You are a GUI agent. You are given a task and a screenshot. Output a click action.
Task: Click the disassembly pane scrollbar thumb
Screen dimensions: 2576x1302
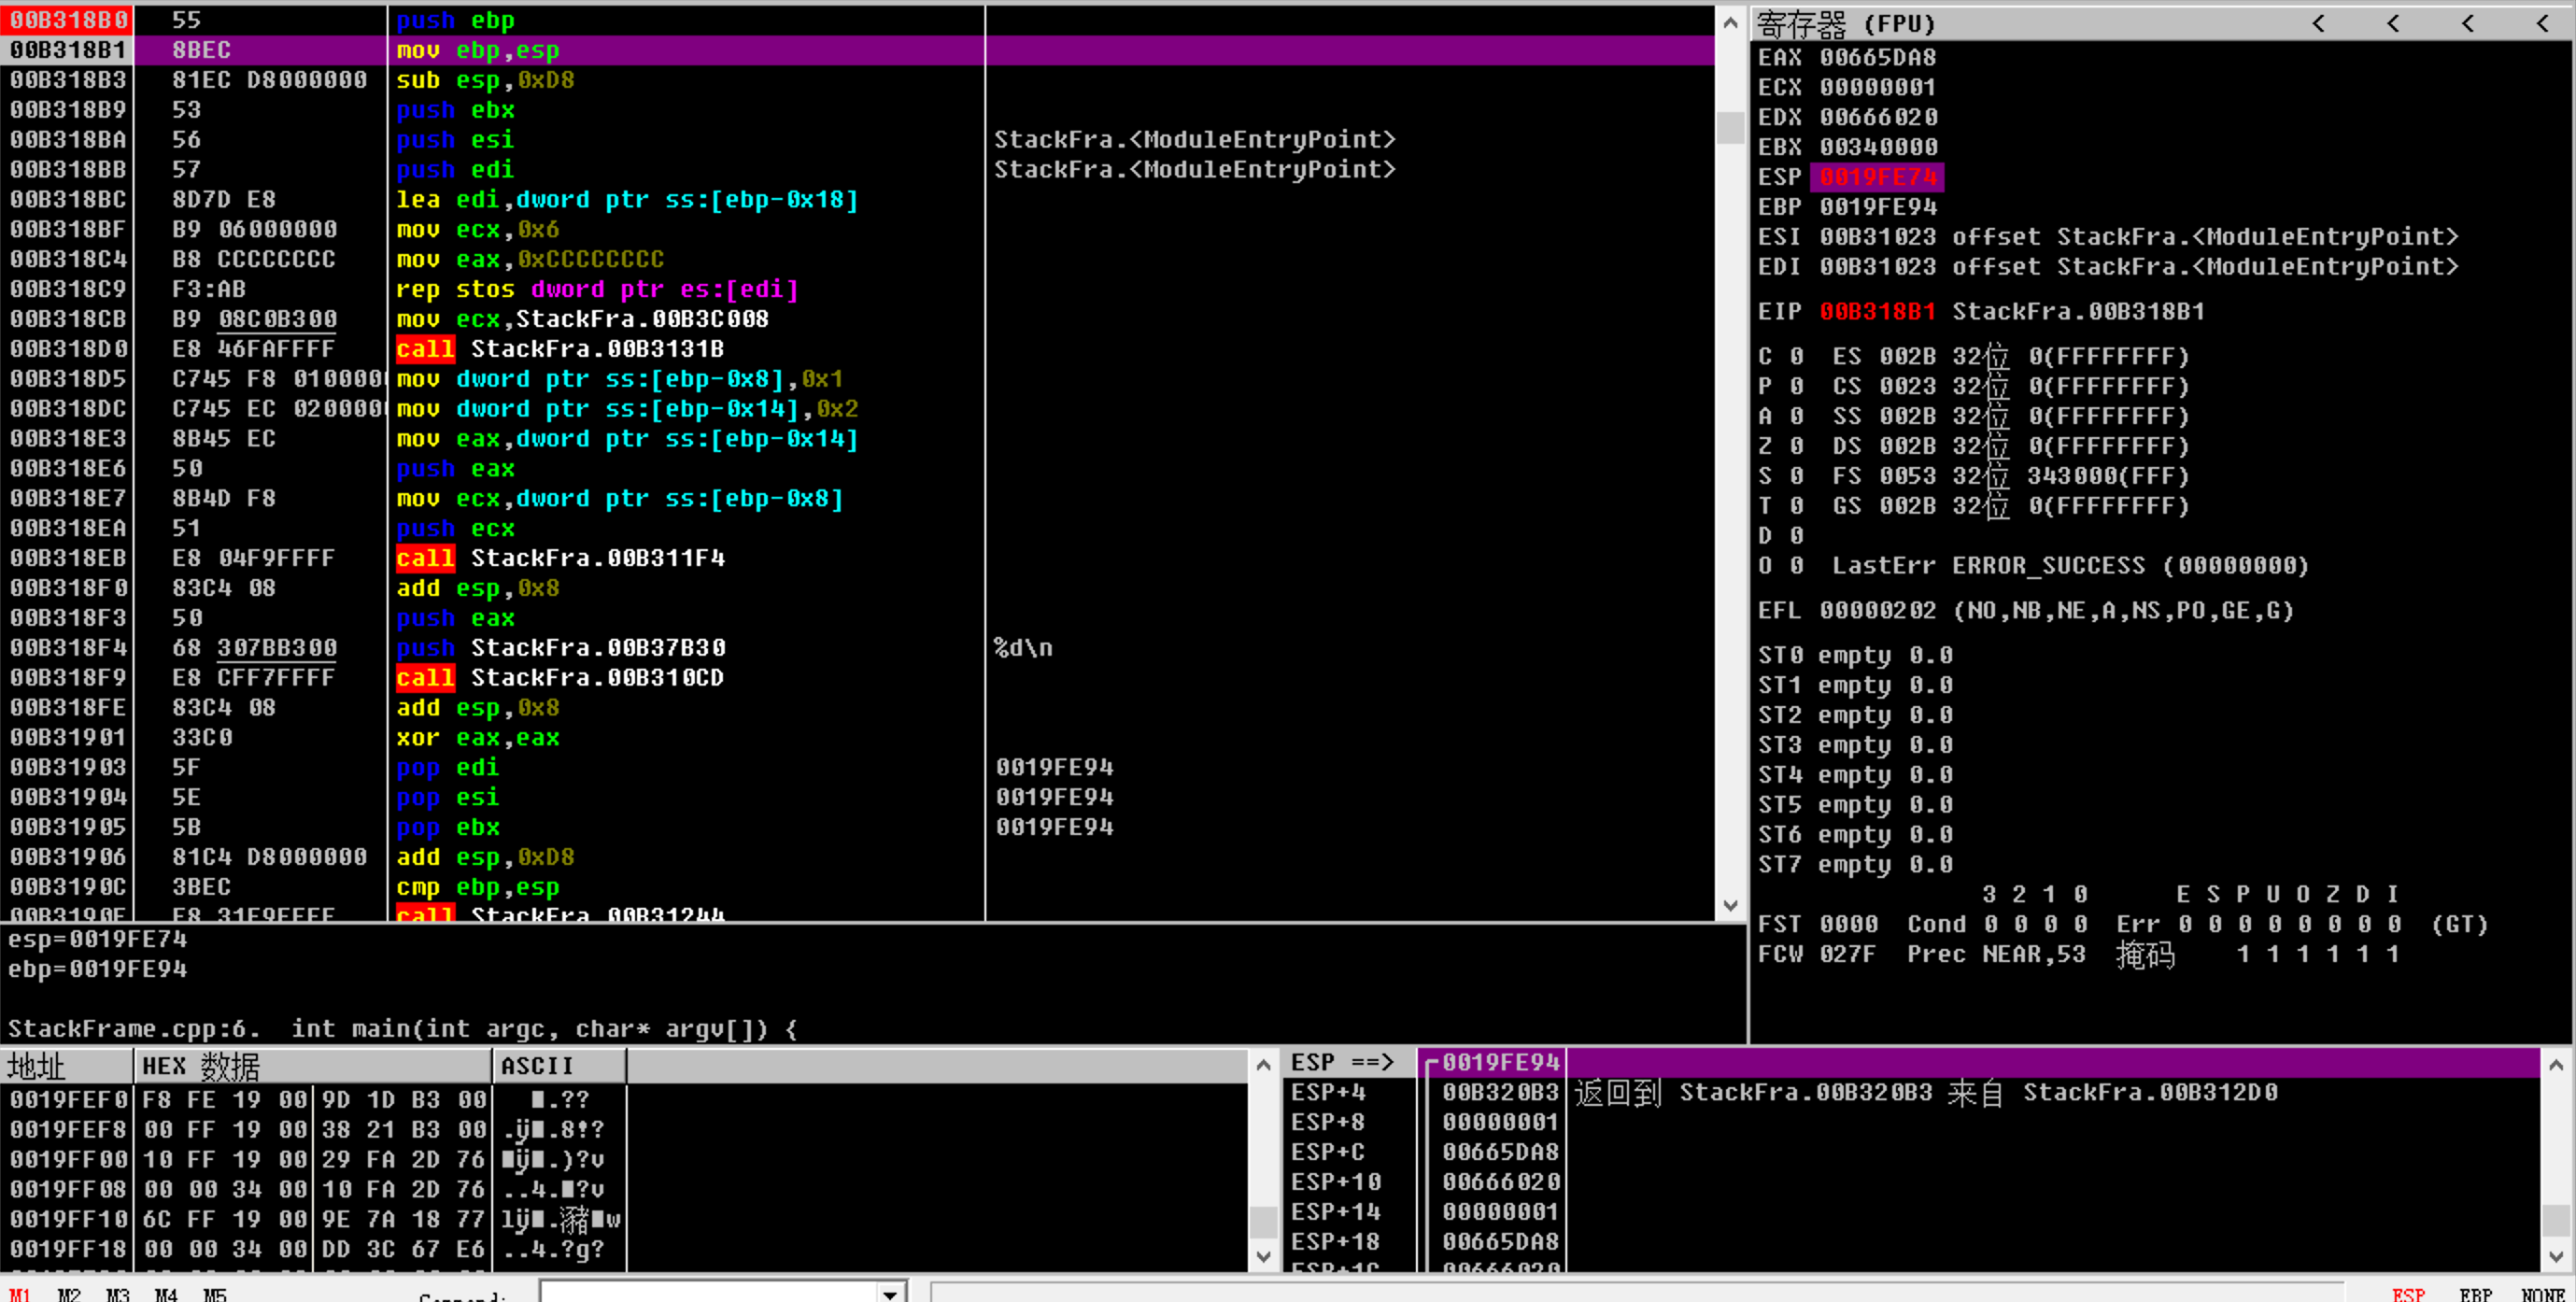pyautogui.click(x=1731, y=128)
